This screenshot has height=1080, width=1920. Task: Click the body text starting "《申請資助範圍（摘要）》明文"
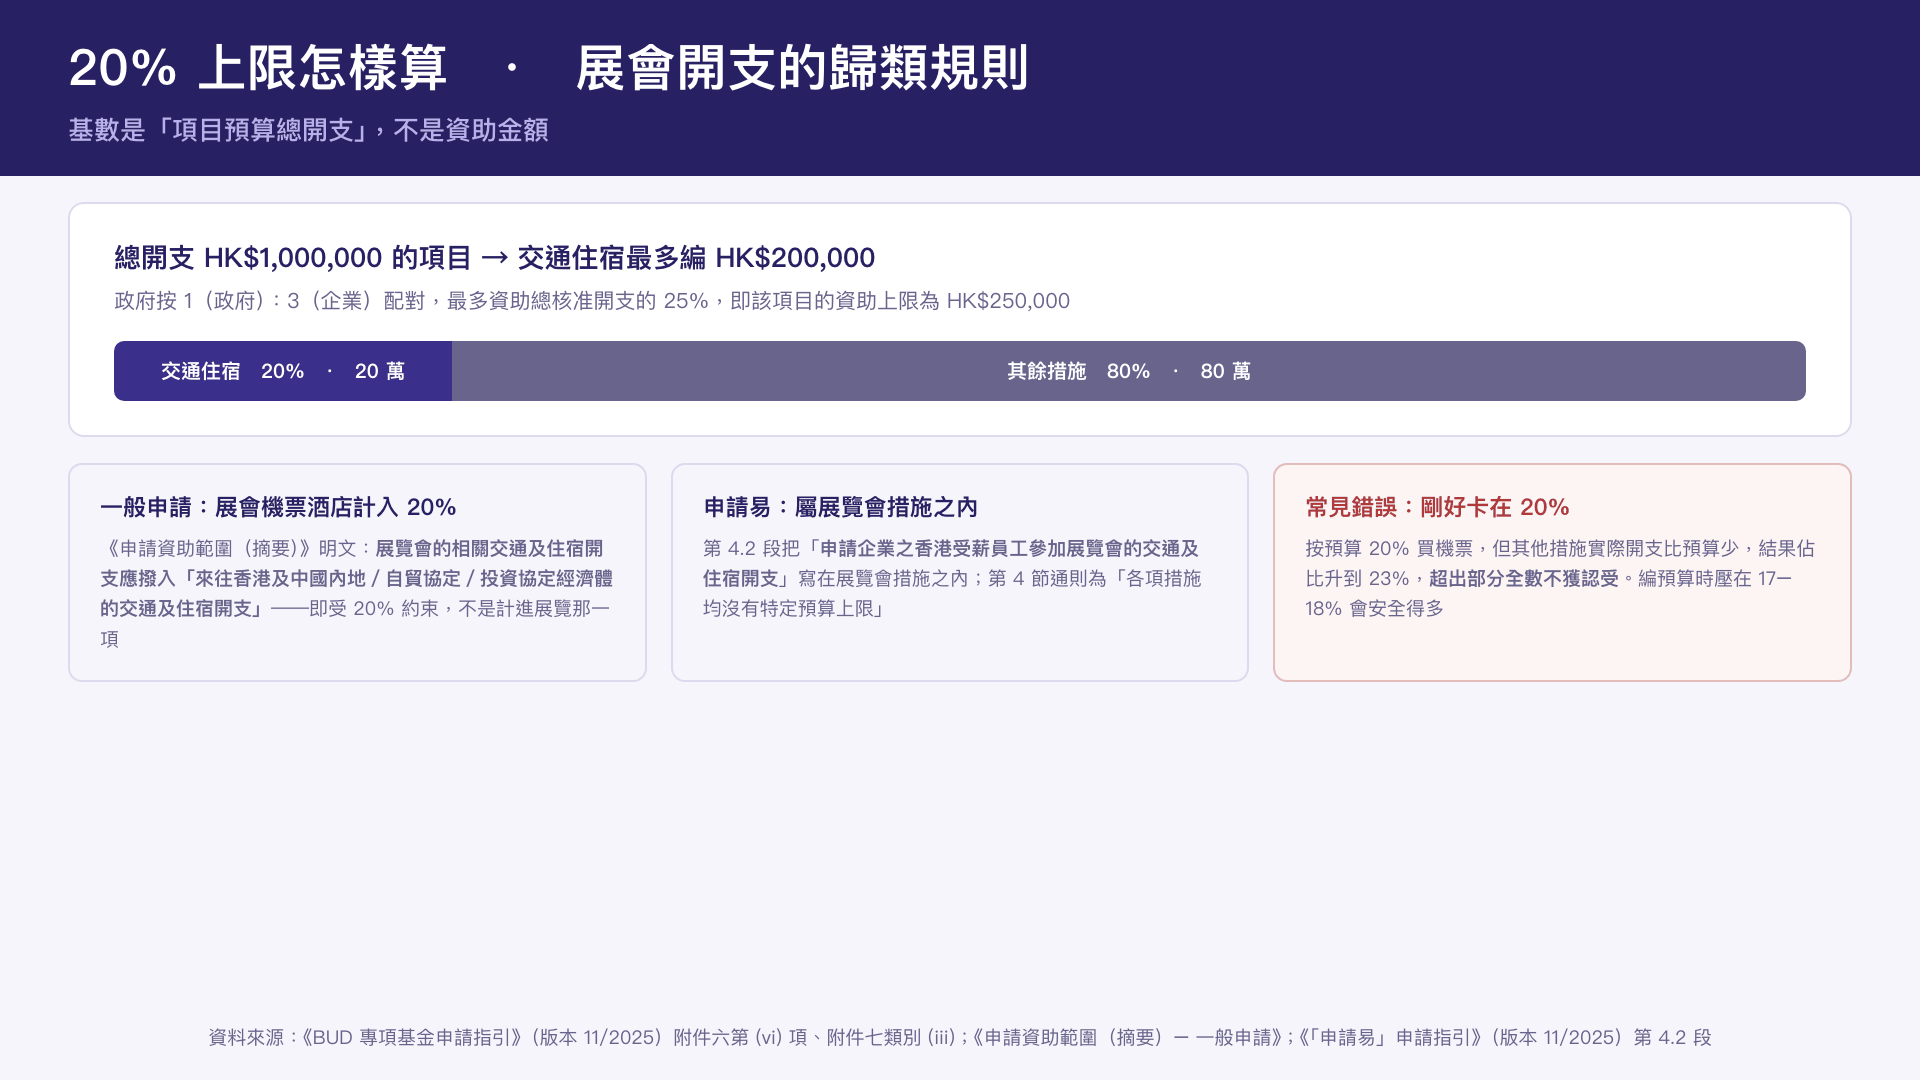(x=357, y=593)
